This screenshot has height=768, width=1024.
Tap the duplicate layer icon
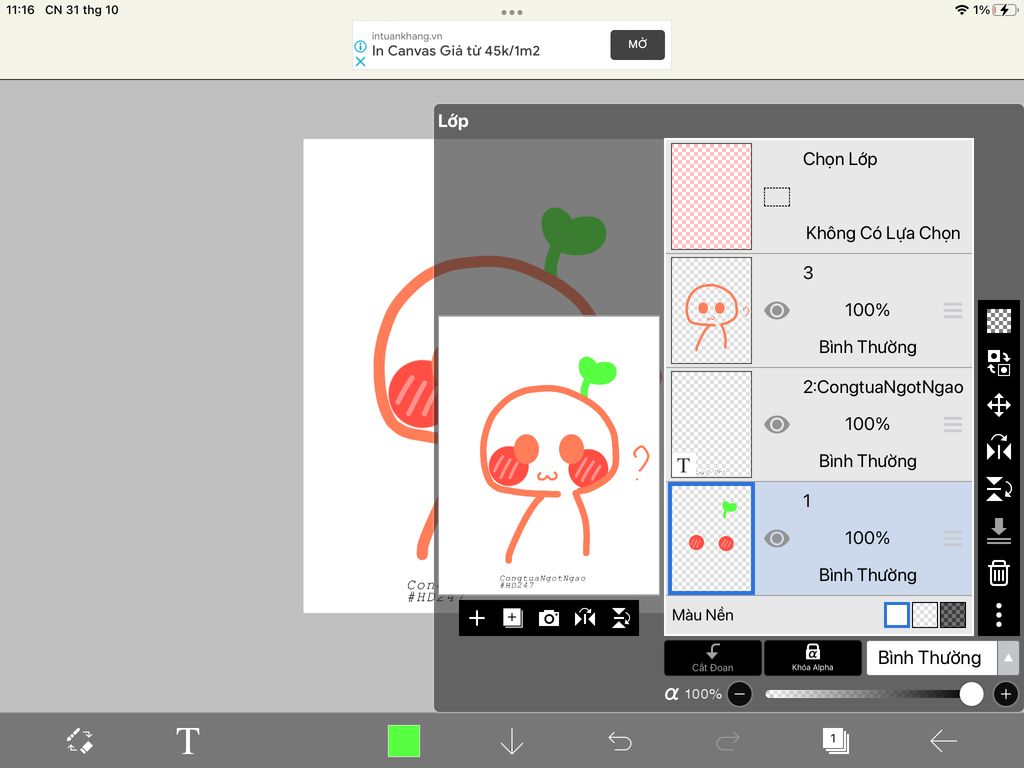pos(513,618)
